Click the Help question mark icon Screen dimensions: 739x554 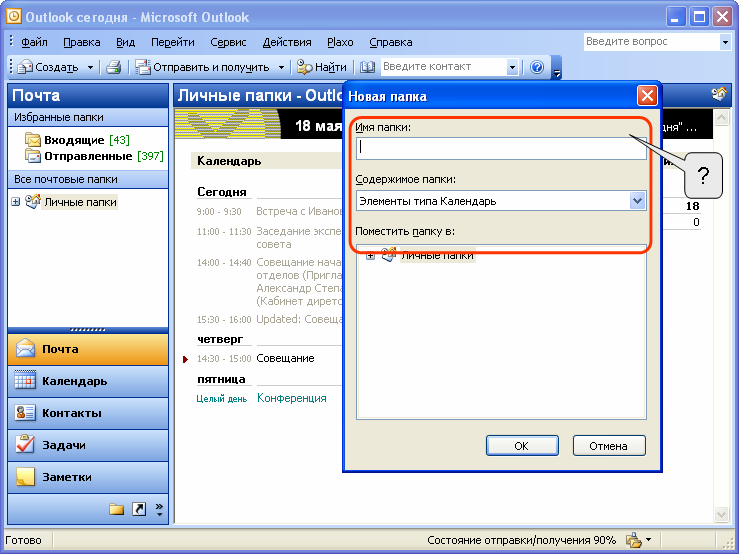[x=537, y=67]
